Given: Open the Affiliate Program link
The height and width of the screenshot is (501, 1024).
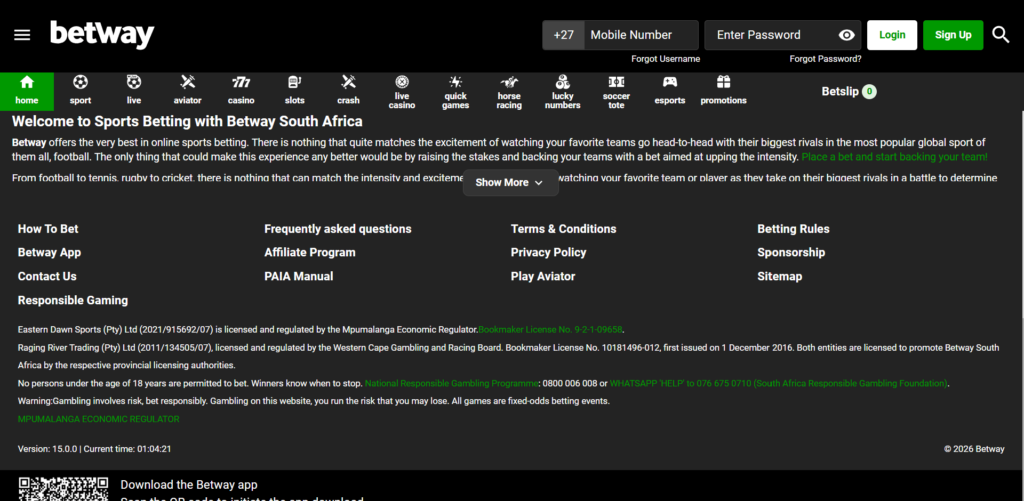Looking at the screenshot, I should 310,252.
